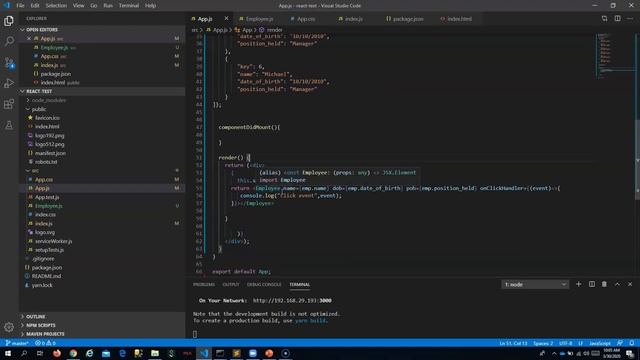The width and height of the screenshot is (640, 360).
Task: Open errors and warnings count in status bar
Action: pos(45,343)
